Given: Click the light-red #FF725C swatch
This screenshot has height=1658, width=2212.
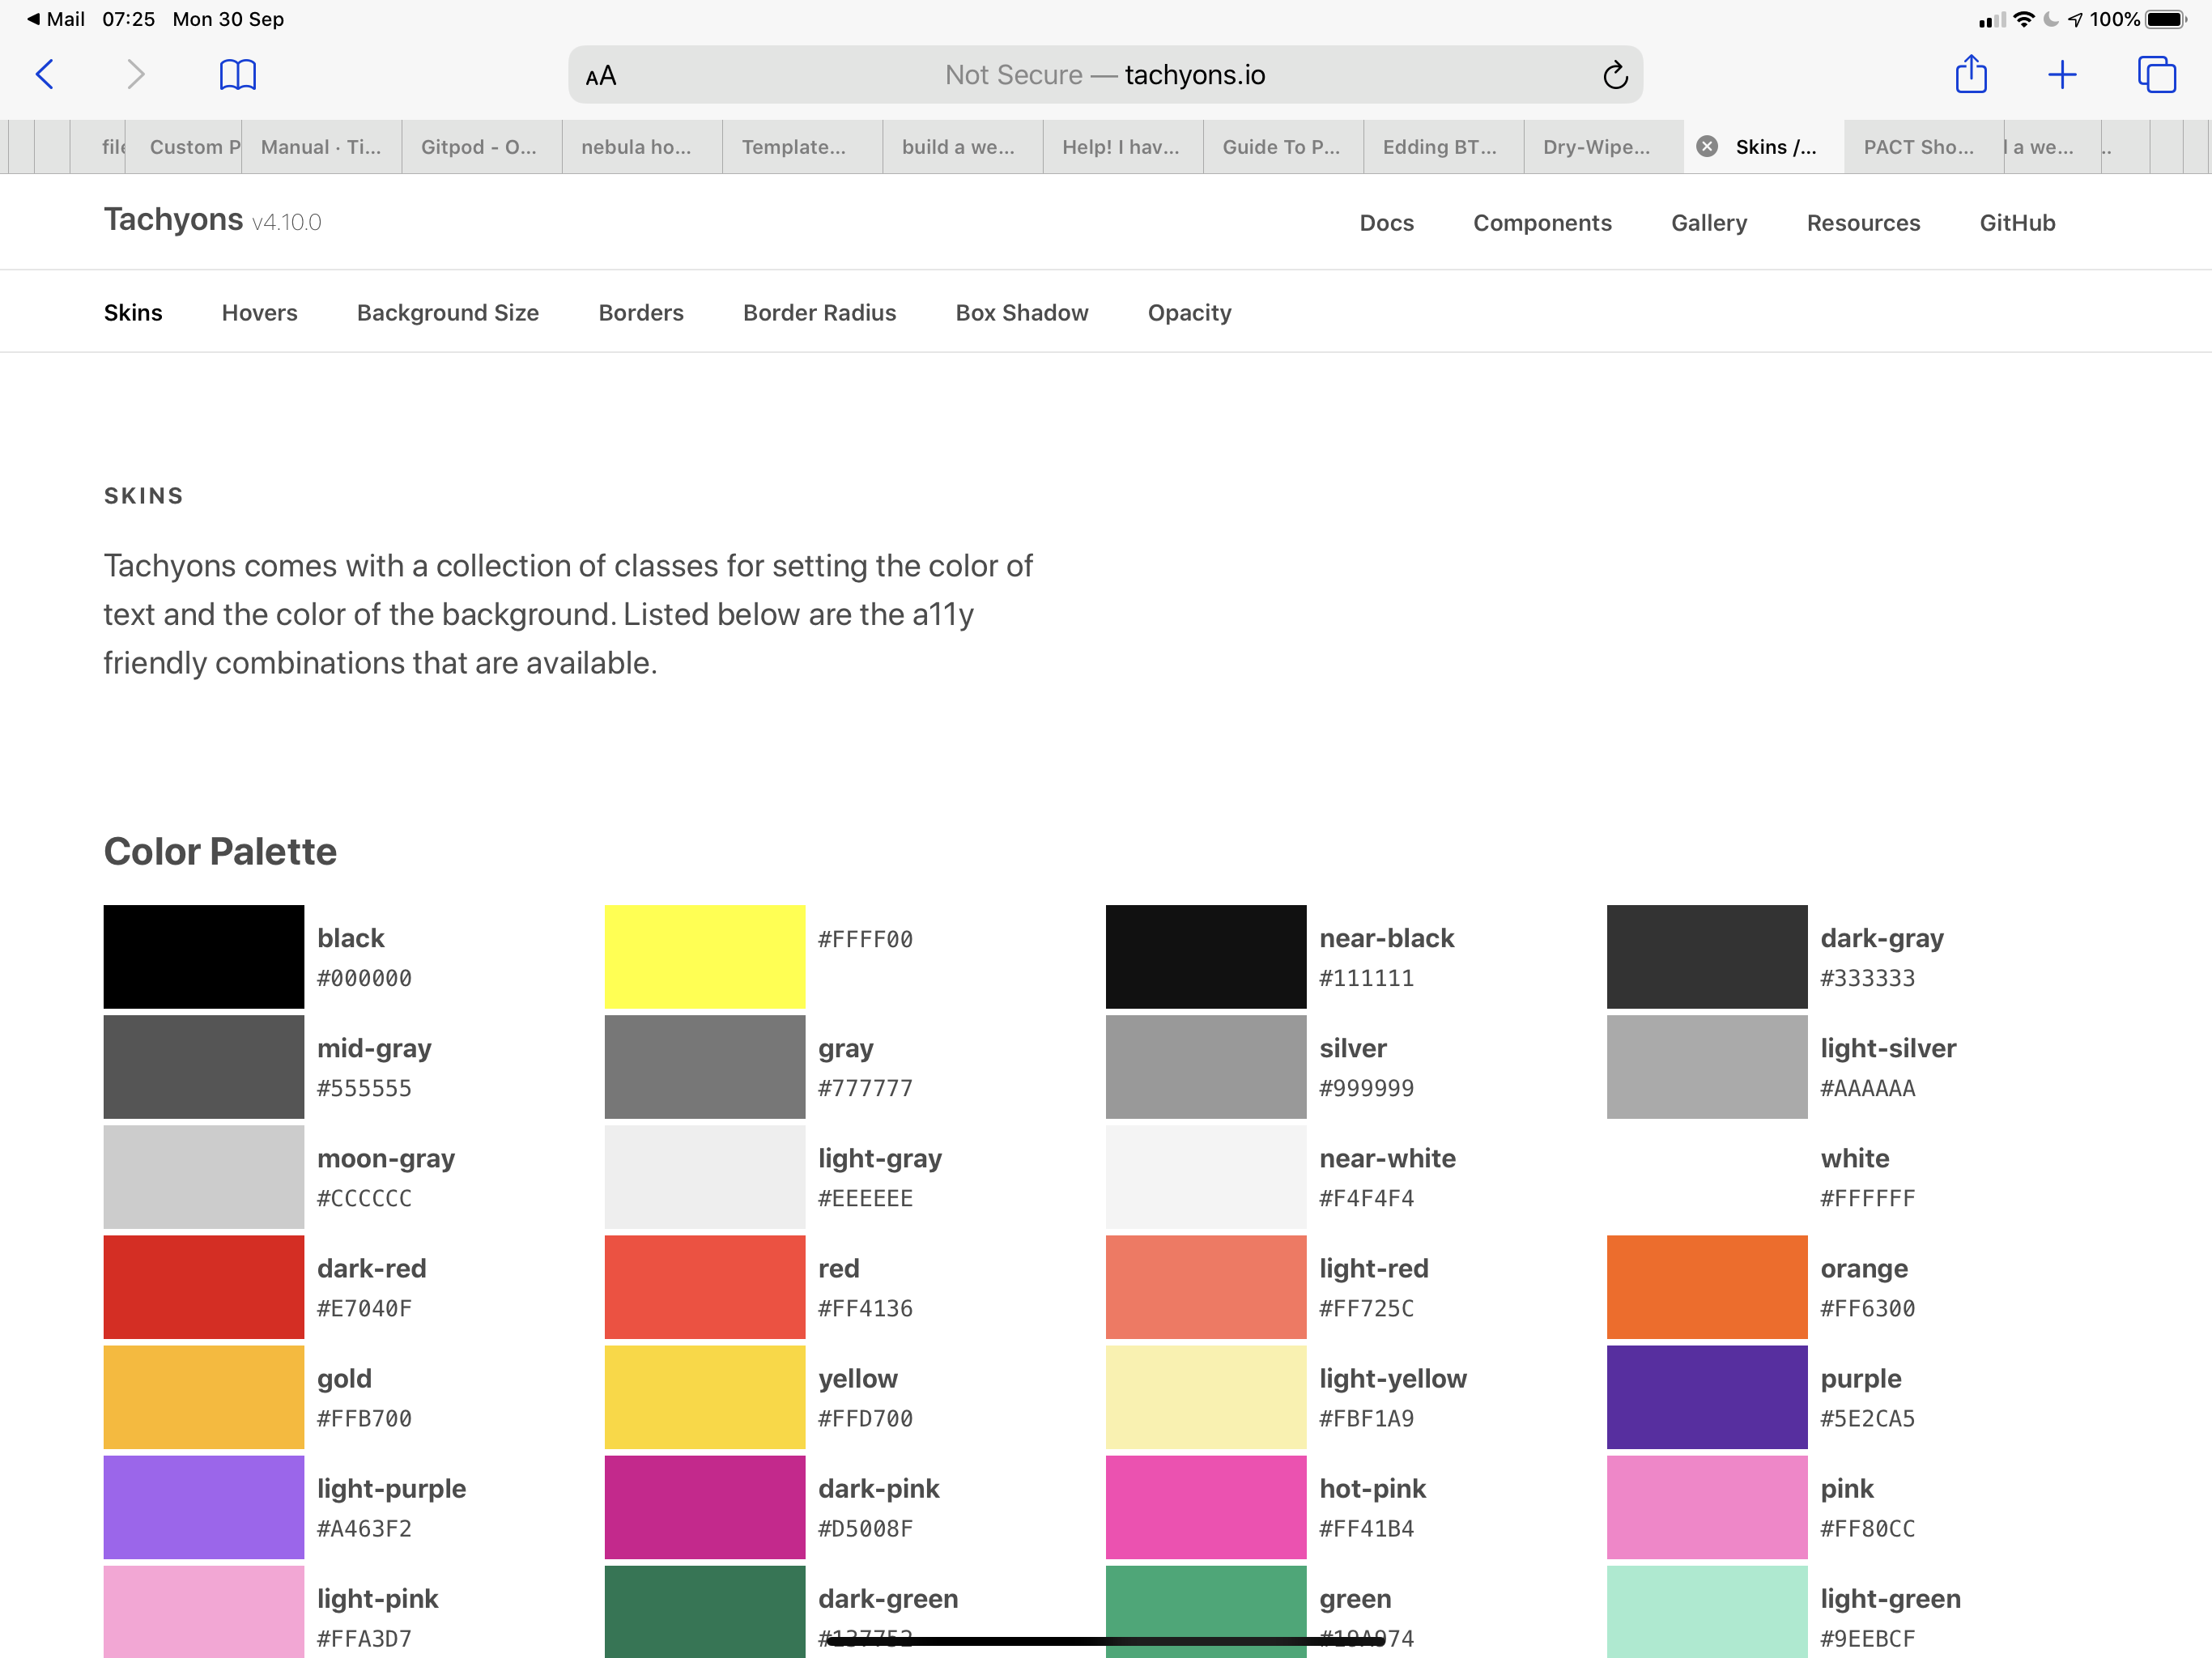Looking at the screenshot, I should [x=1206, y=1287].
